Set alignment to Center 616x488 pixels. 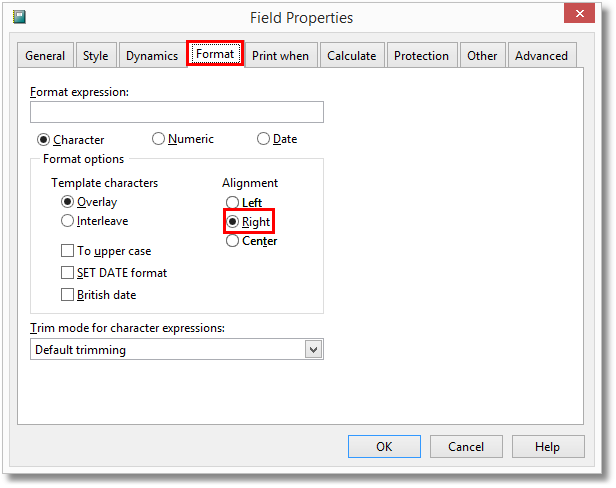233,241
